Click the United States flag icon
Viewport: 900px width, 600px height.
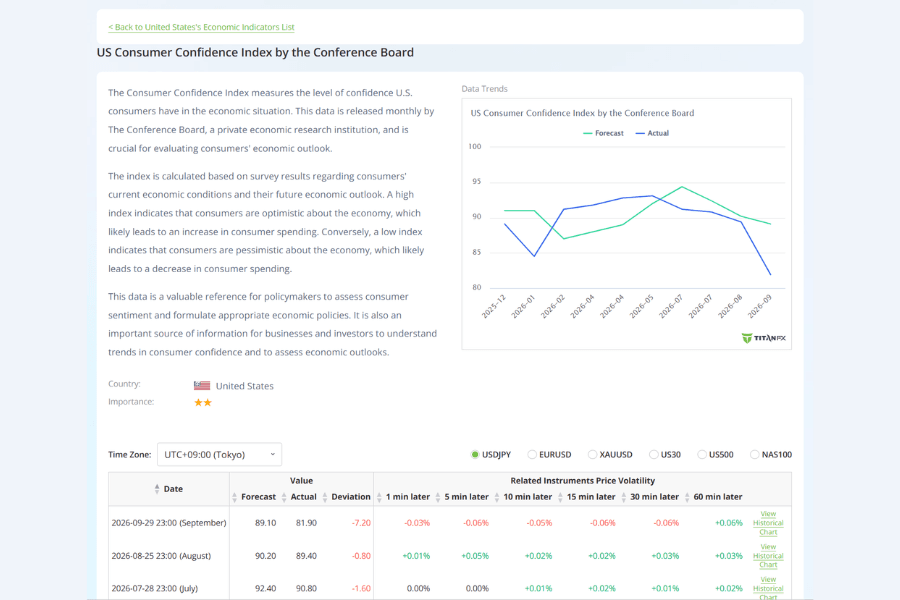[201, 386]
